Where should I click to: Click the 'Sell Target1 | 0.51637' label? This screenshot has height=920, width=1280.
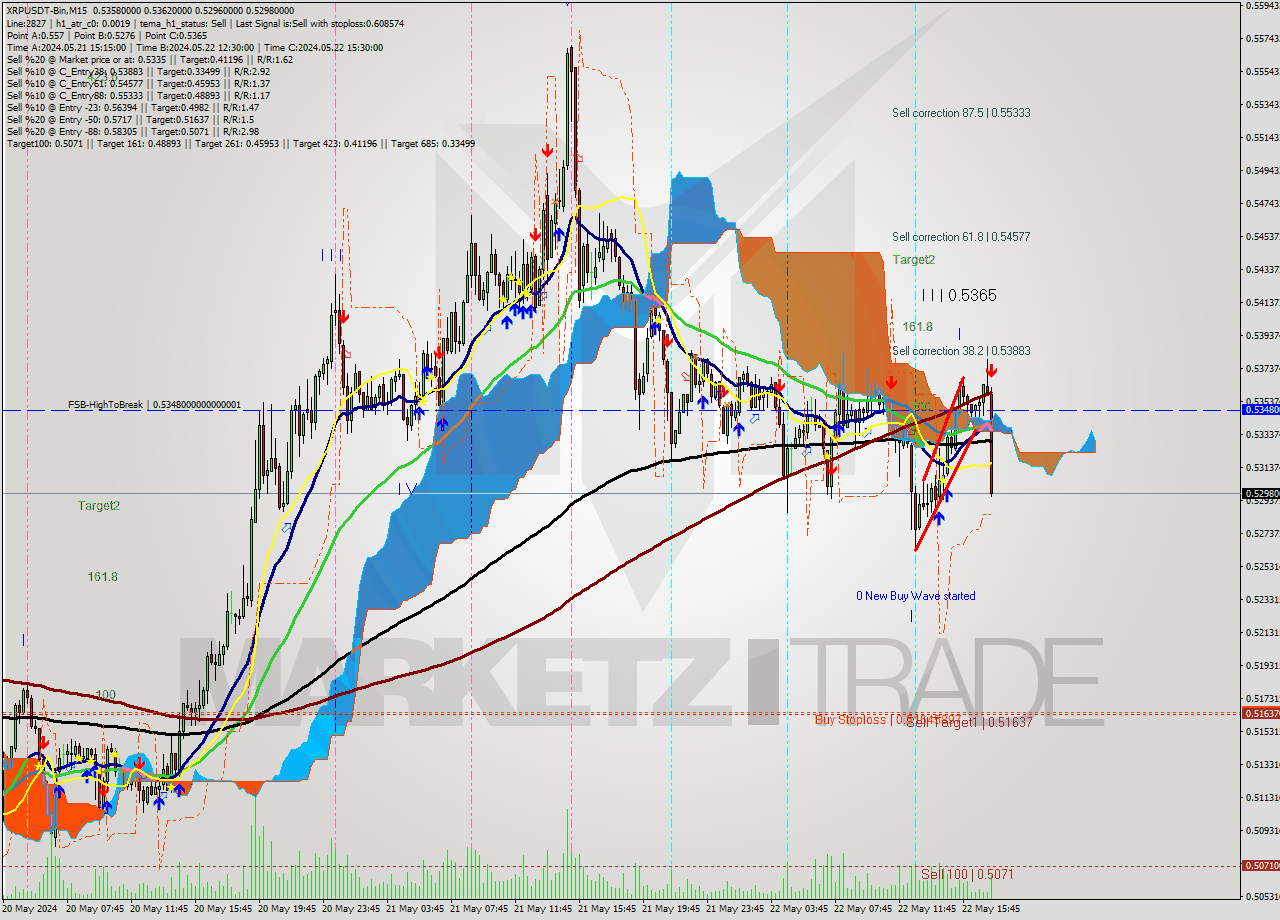(x=969, y=722)
